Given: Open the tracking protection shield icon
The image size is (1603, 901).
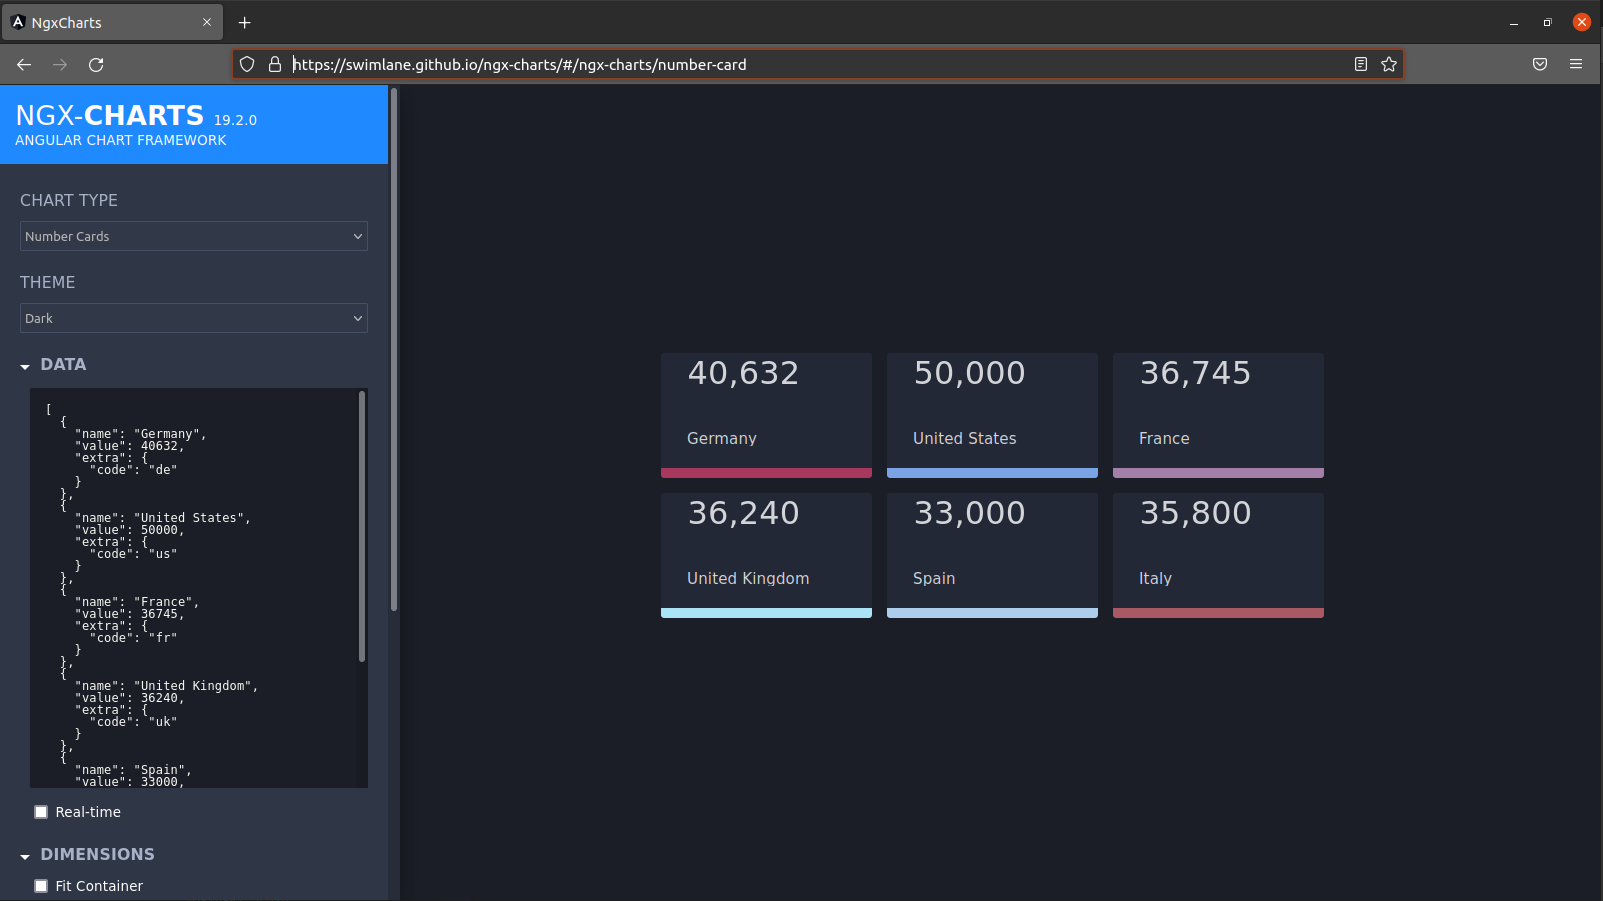Looking at the screenshot, I should tap(246, 64).
